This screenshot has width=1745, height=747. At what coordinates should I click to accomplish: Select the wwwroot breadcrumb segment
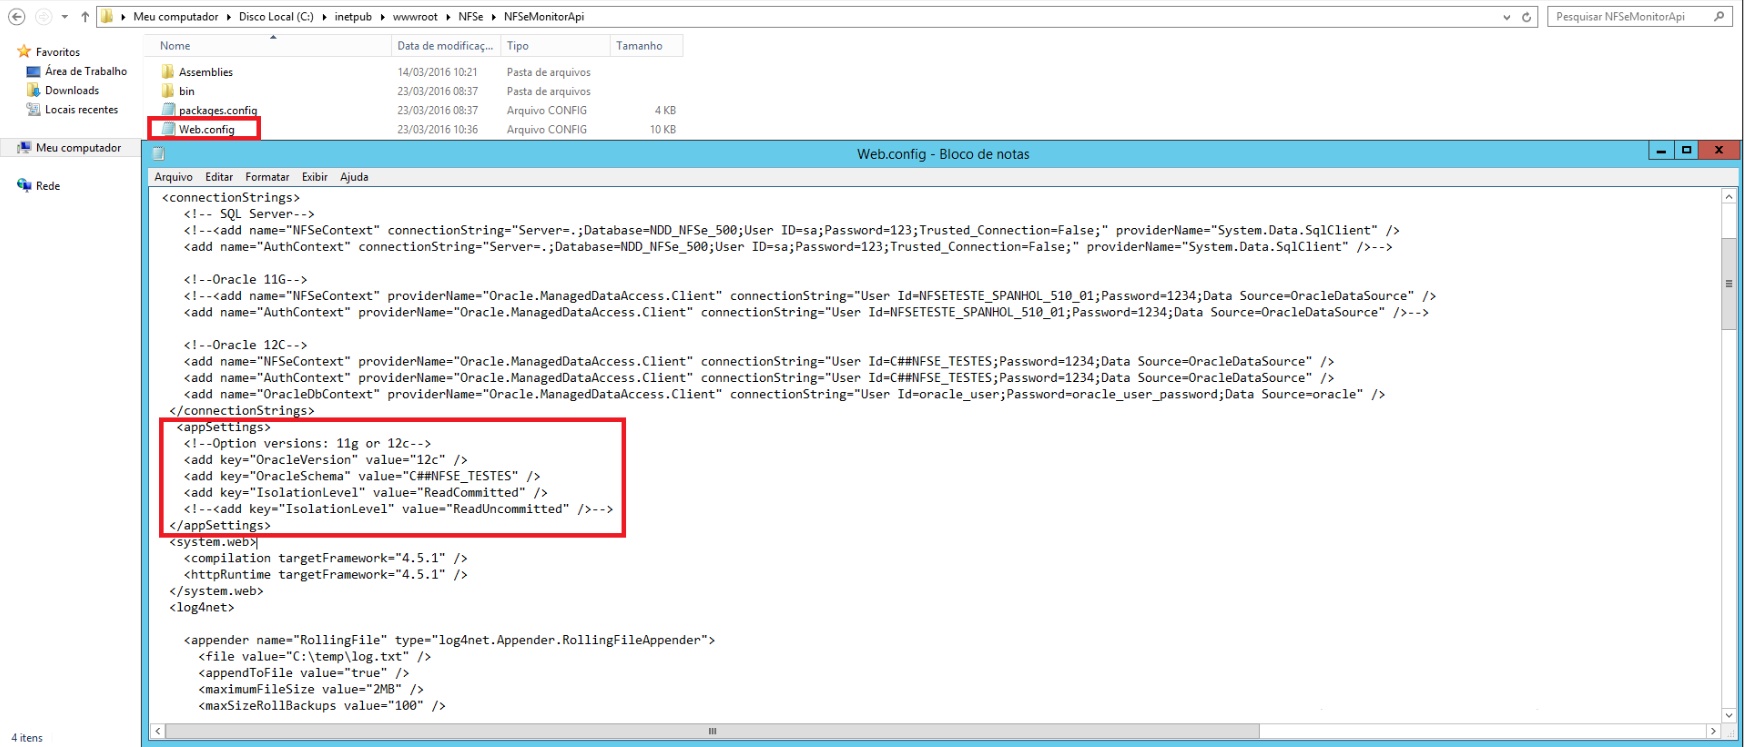click(x=415, y=17)
